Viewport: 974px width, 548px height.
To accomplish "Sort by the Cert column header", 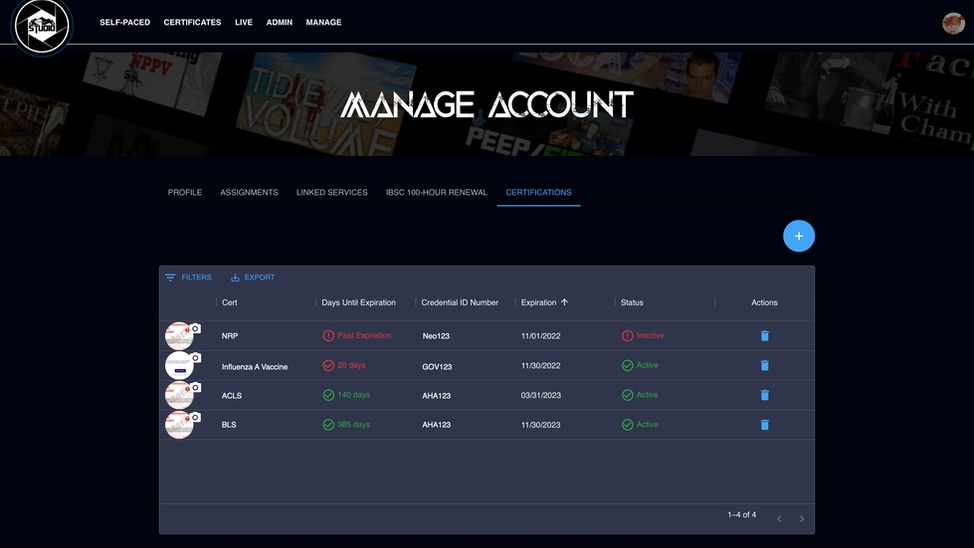I will tap(230, 303).
